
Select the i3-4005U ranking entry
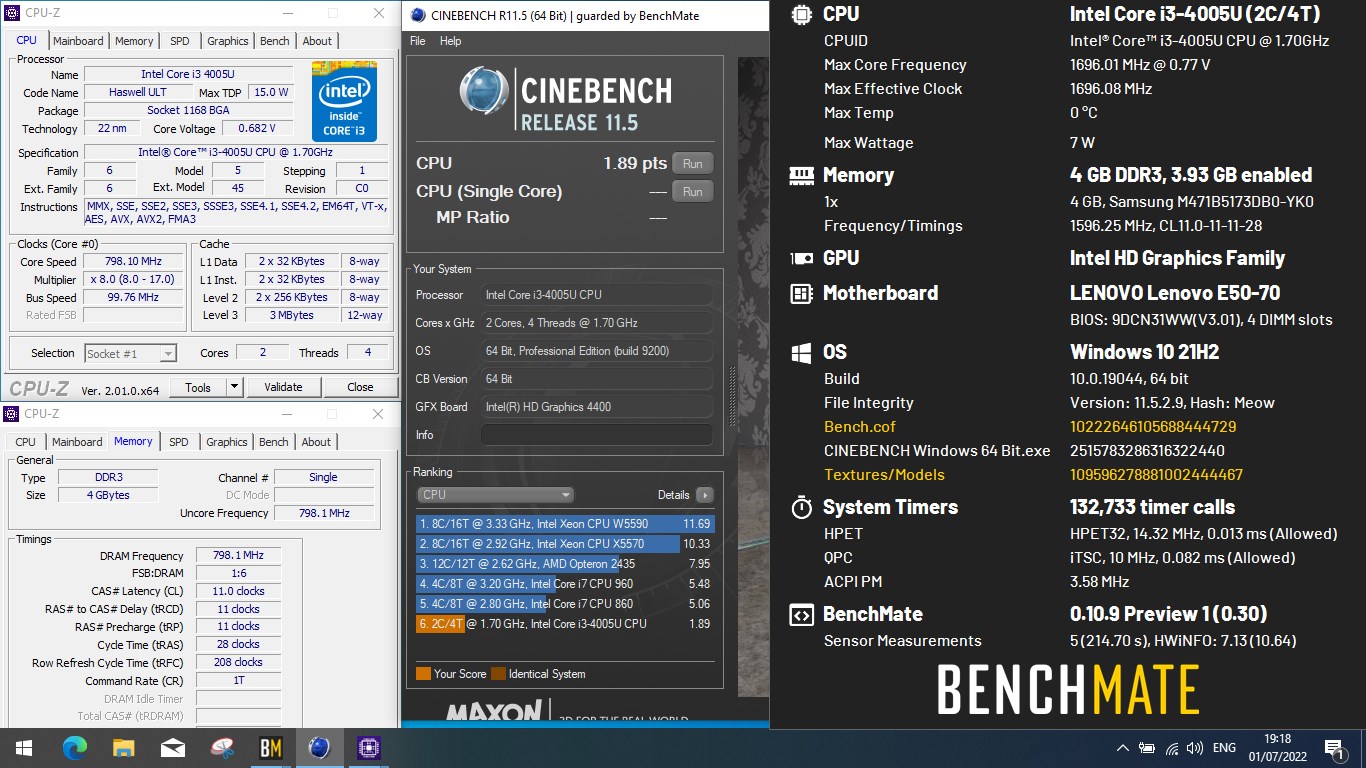(565, 624)
